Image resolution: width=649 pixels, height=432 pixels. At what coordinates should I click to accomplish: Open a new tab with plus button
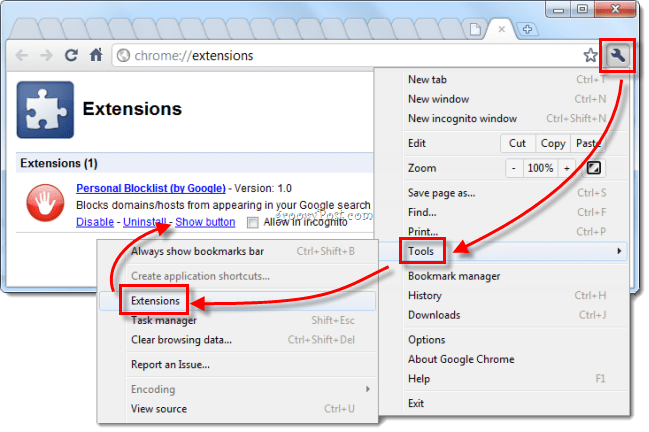pyautogui.click(x=527, y=29)
